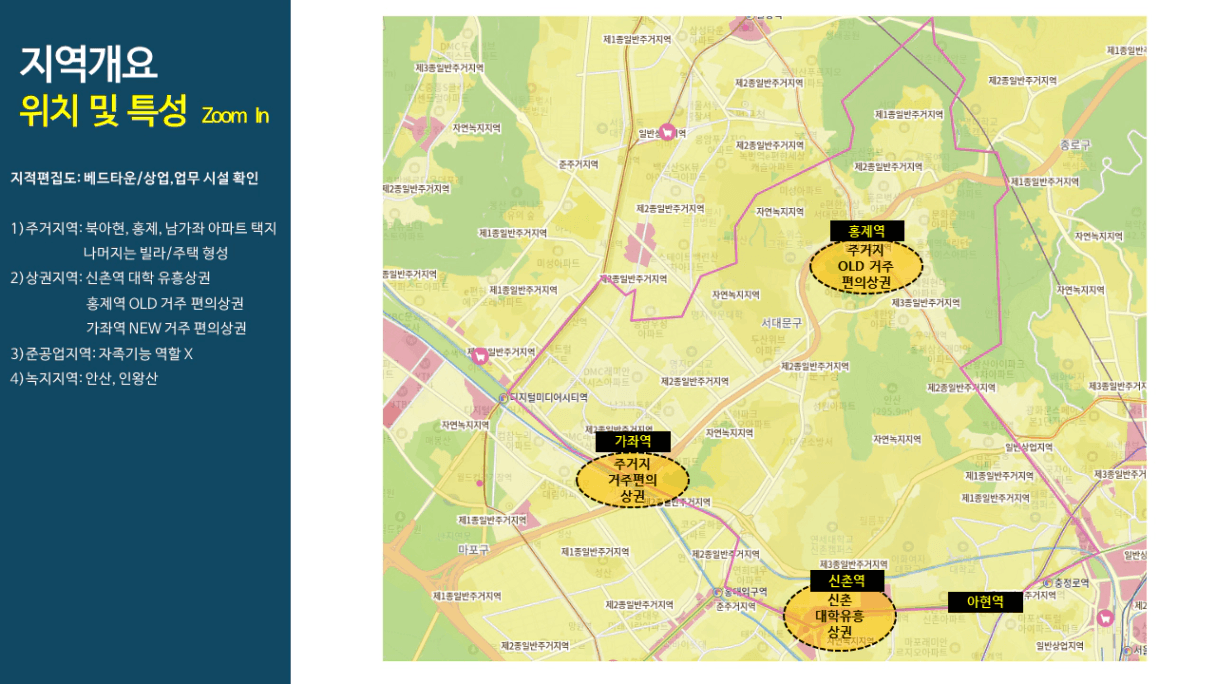The image size is (1216, 684).
Task: Click the 마포구 district label on map
Action: (x=473, y=549)
